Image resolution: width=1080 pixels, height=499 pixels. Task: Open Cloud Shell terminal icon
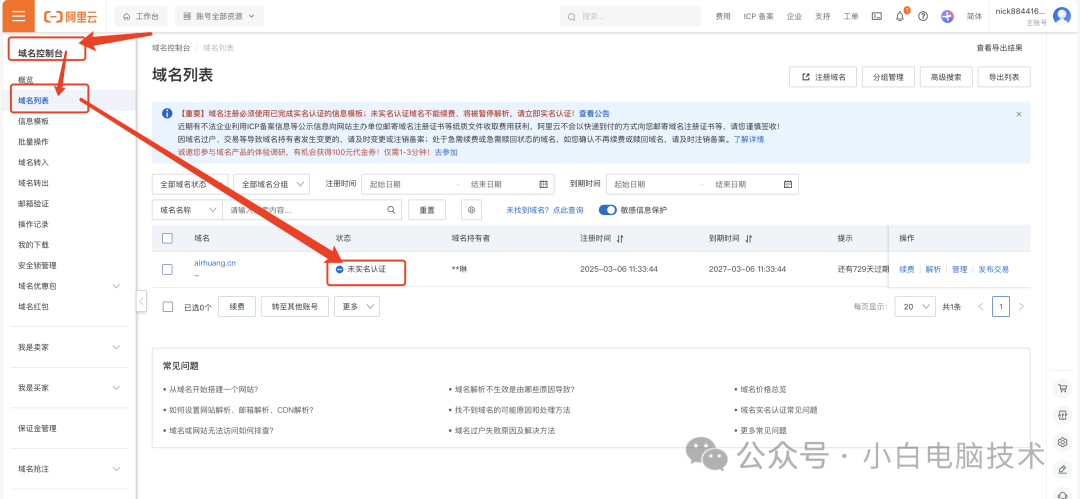tap(877, 16)
